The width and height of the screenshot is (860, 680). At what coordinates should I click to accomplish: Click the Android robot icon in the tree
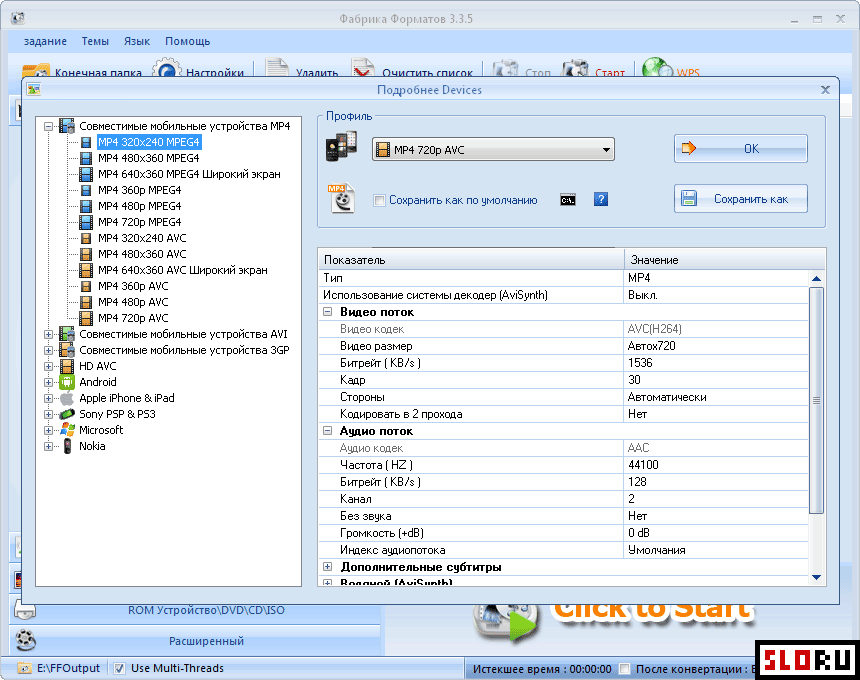point(67,382)
